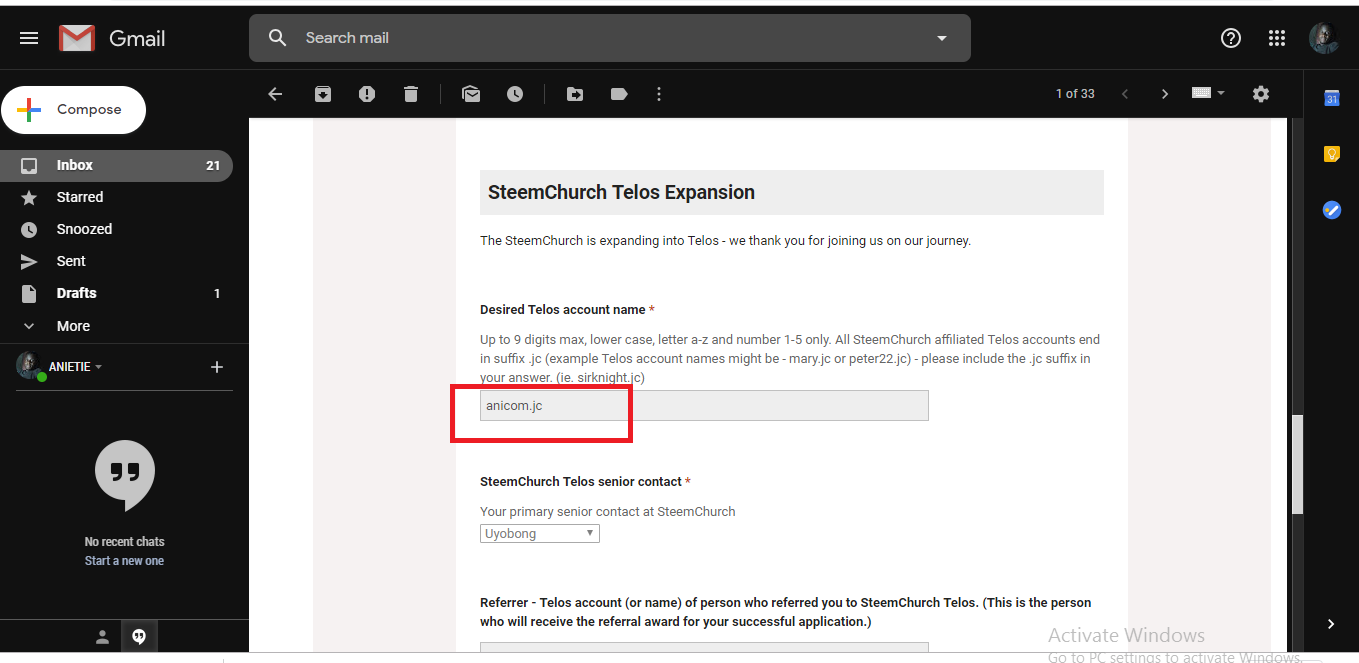Expand the search options dropdown arrow
The height and width of the screenshot is (663, 1359).
[x=941, y=38]
